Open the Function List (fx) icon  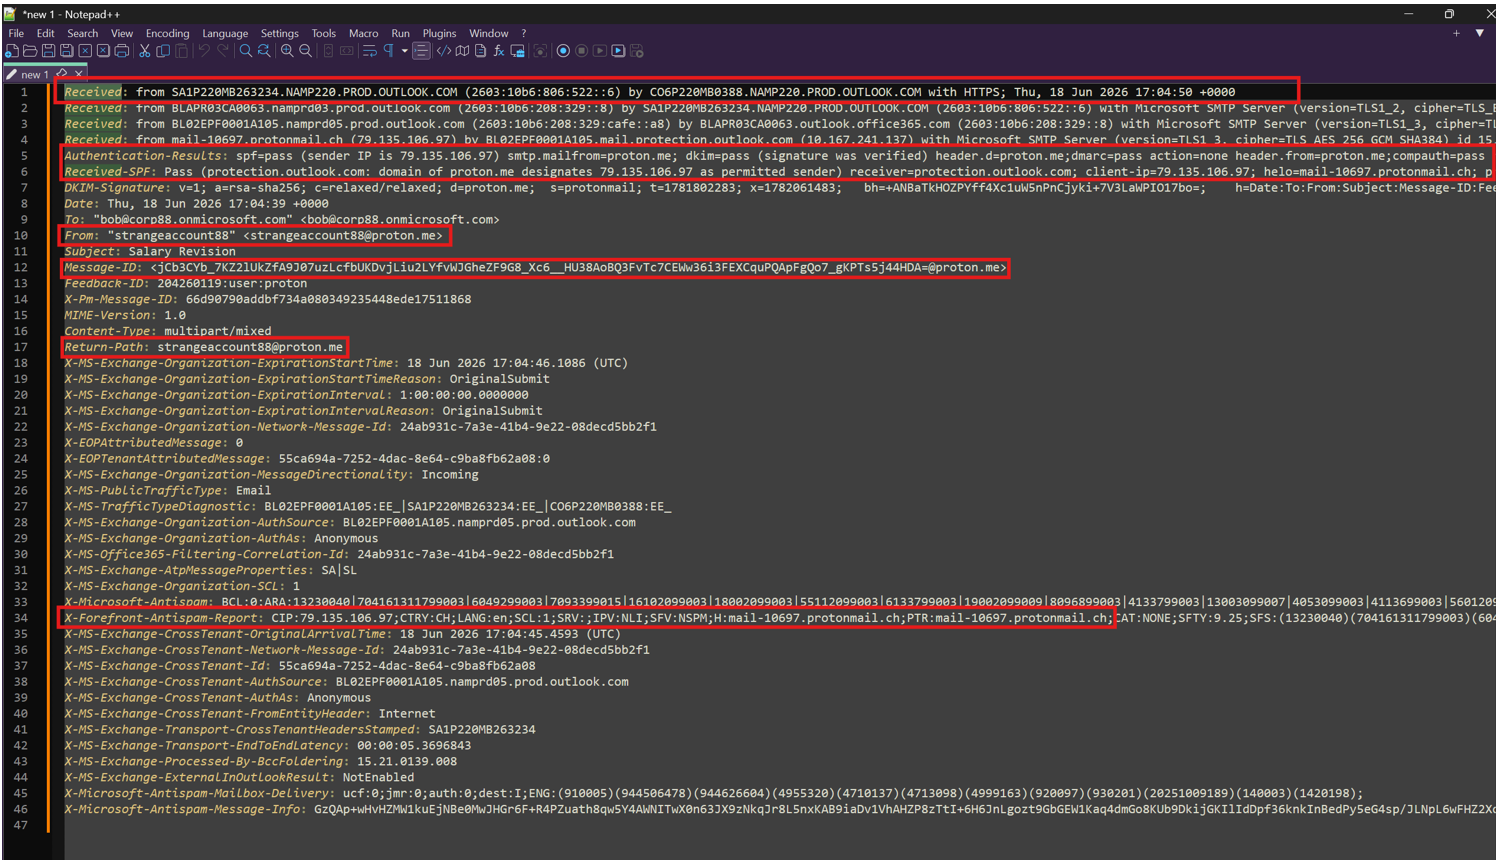click(x=498, y=51)
